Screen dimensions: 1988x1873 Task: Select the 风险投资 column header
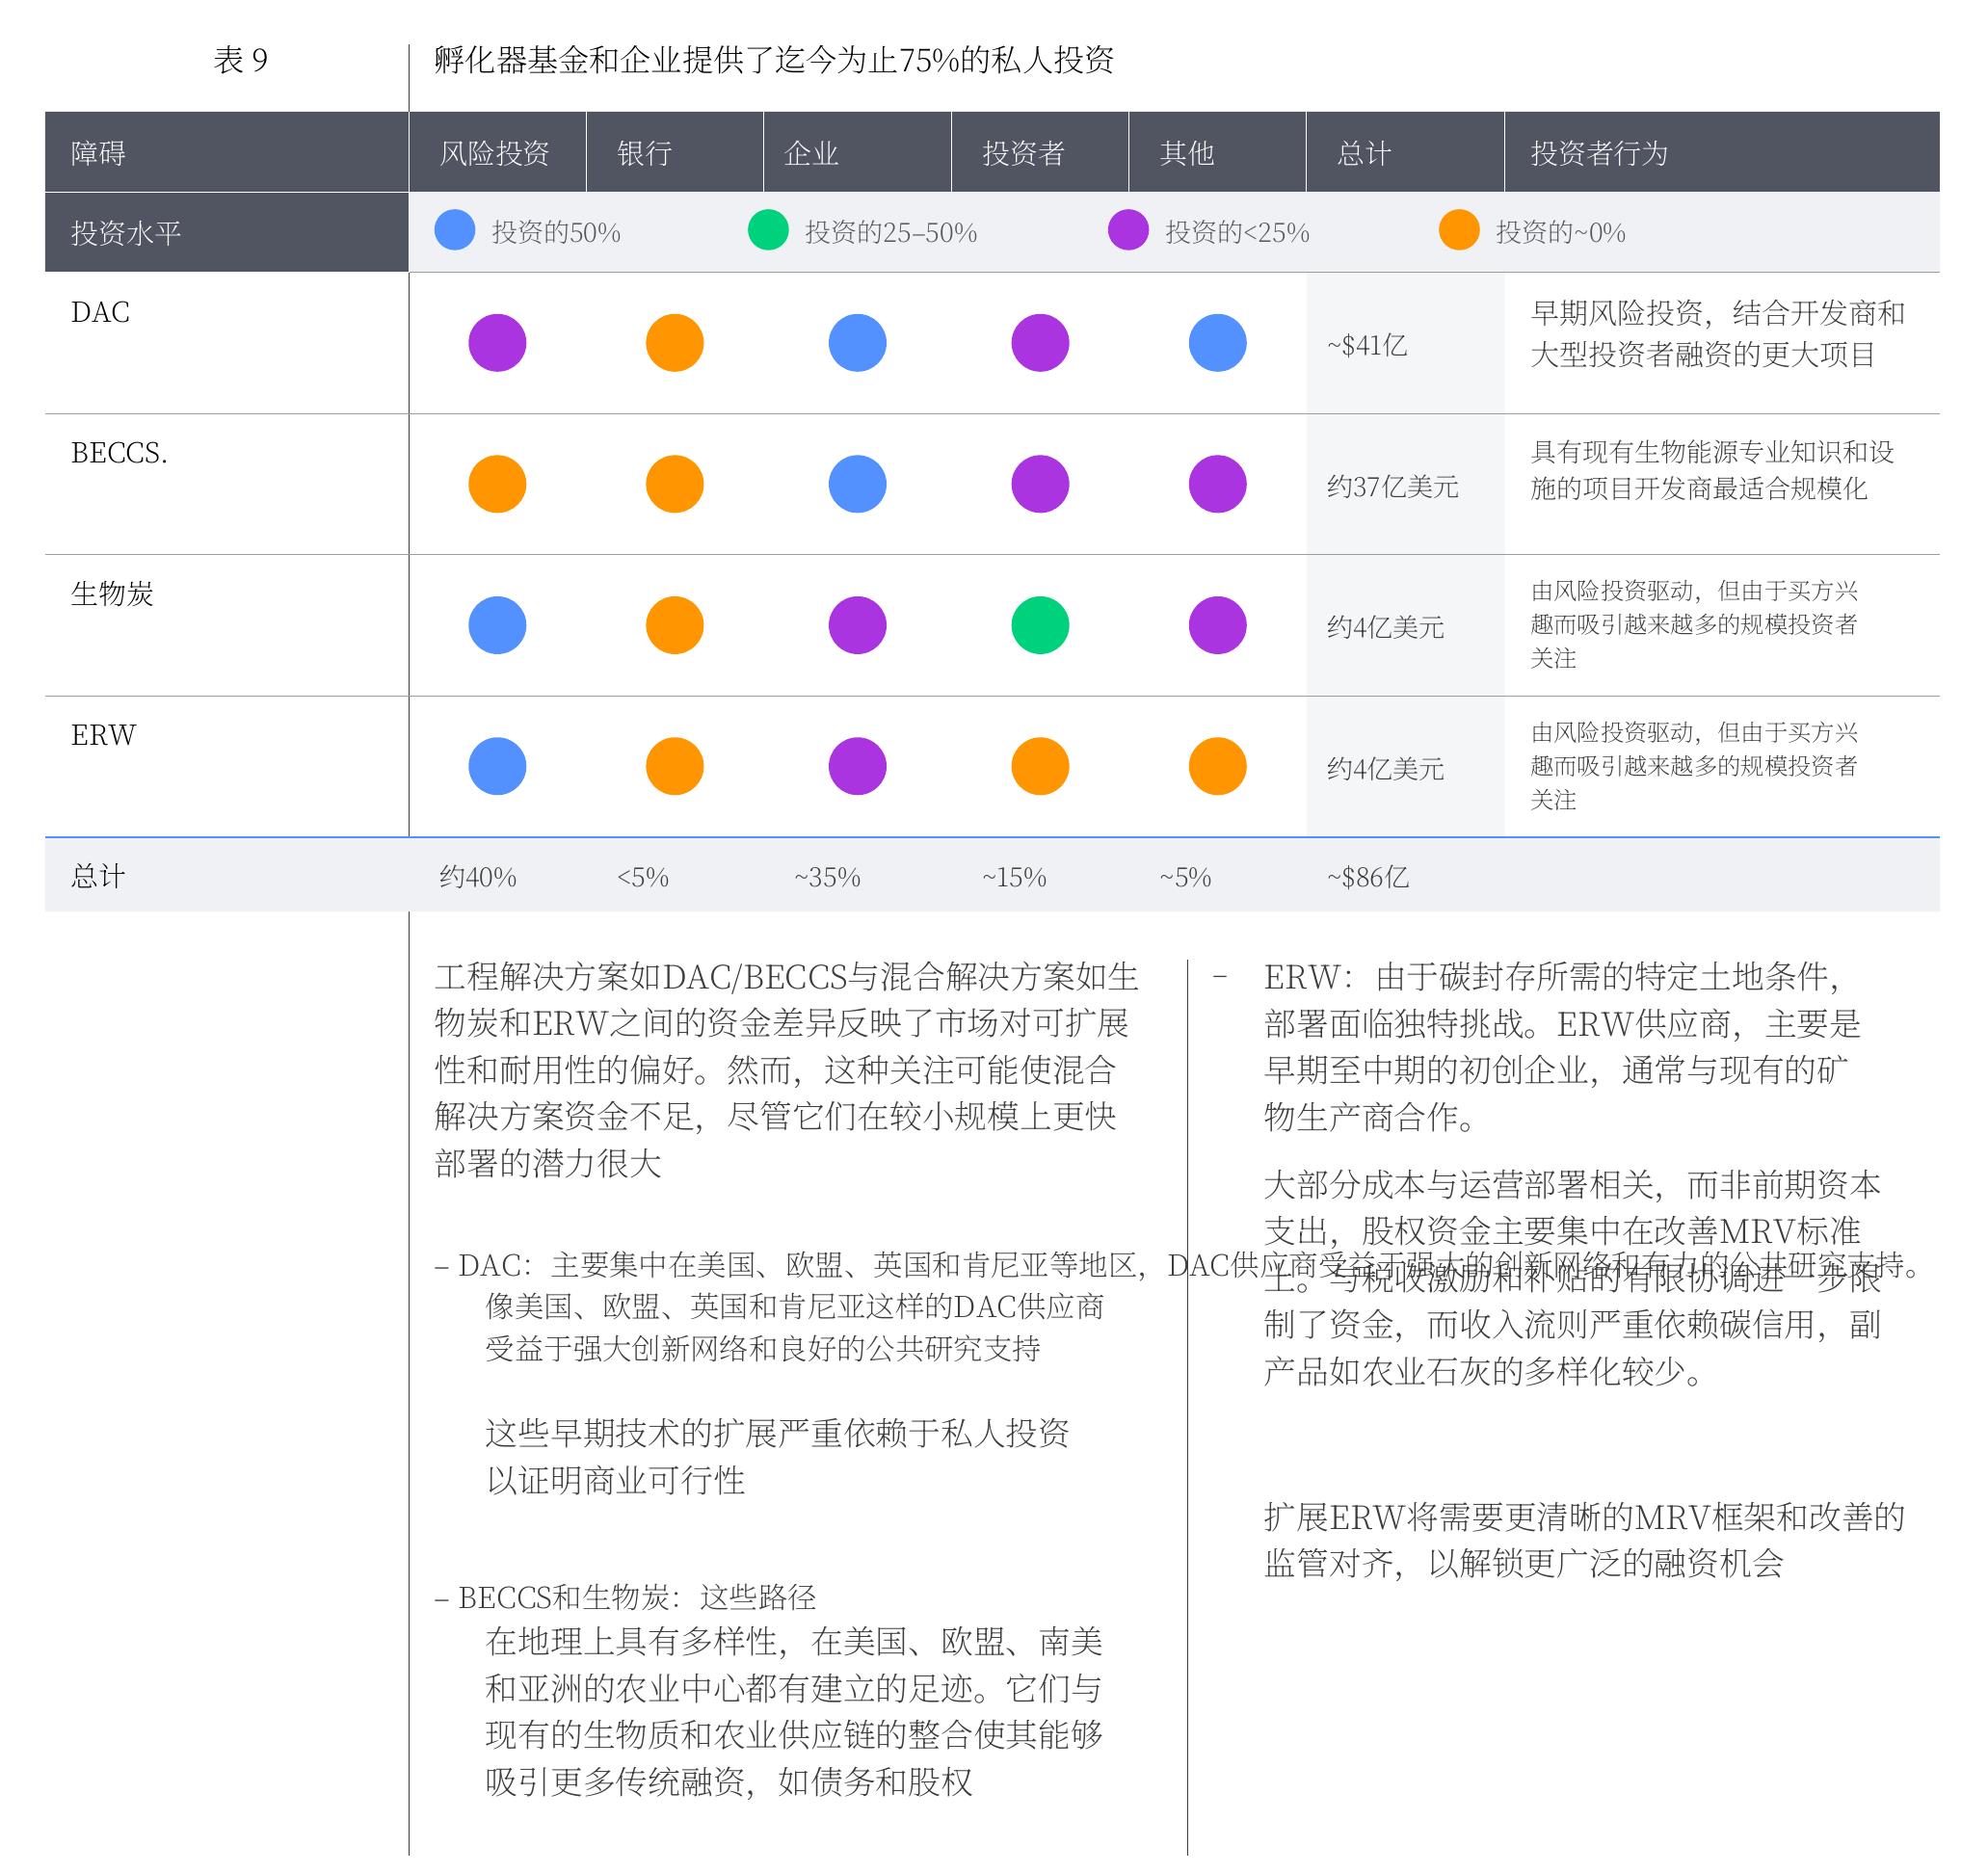coord(497,152)
